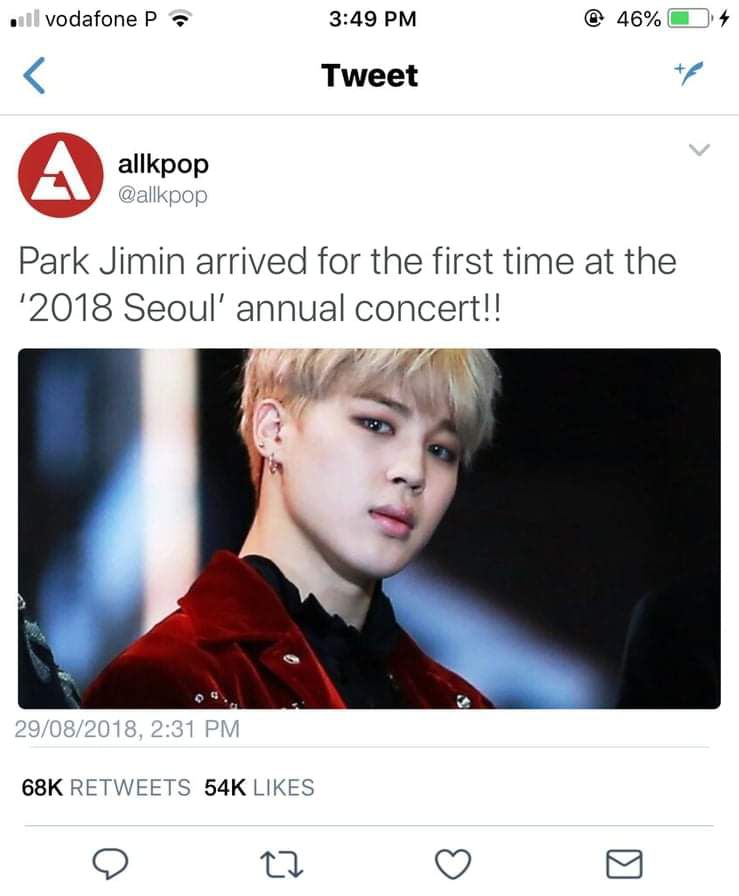739x896 pixels.
Task: Open the compose new tweet icon
Action: [688, 73]
